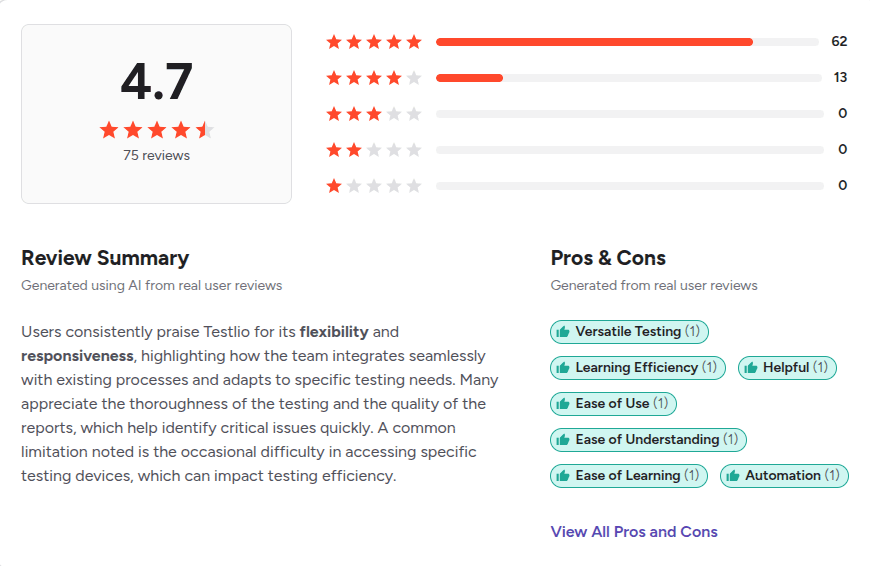
Task: Filter by the Helpful tag
Action: (787, 368)
